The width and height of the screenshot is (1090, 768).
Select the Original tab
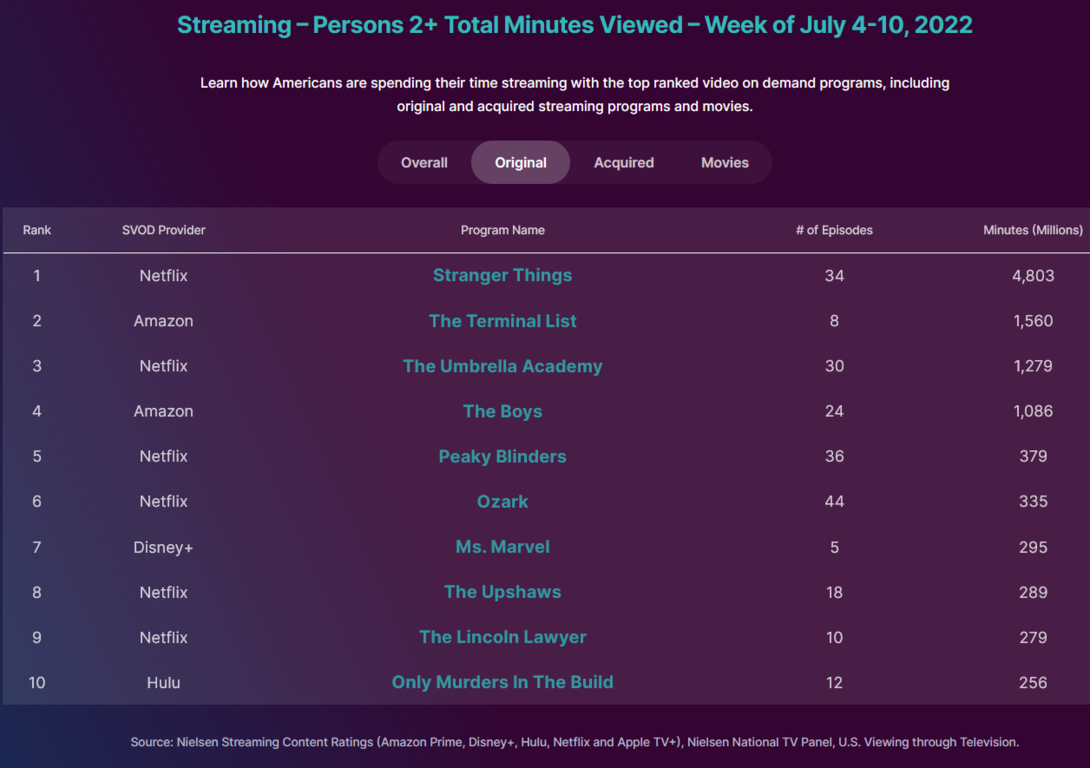[x=520, y=163]
